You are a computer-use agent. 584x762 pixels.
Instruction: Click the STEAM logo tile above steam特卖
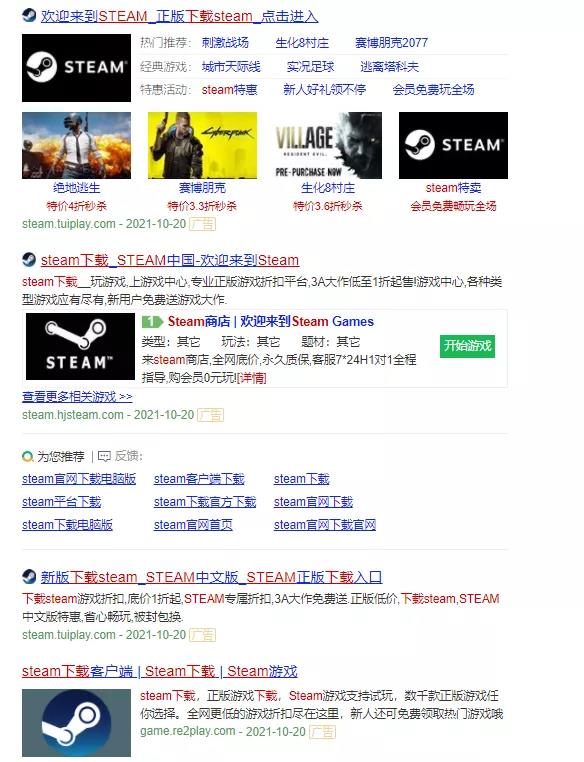point(453,145)
